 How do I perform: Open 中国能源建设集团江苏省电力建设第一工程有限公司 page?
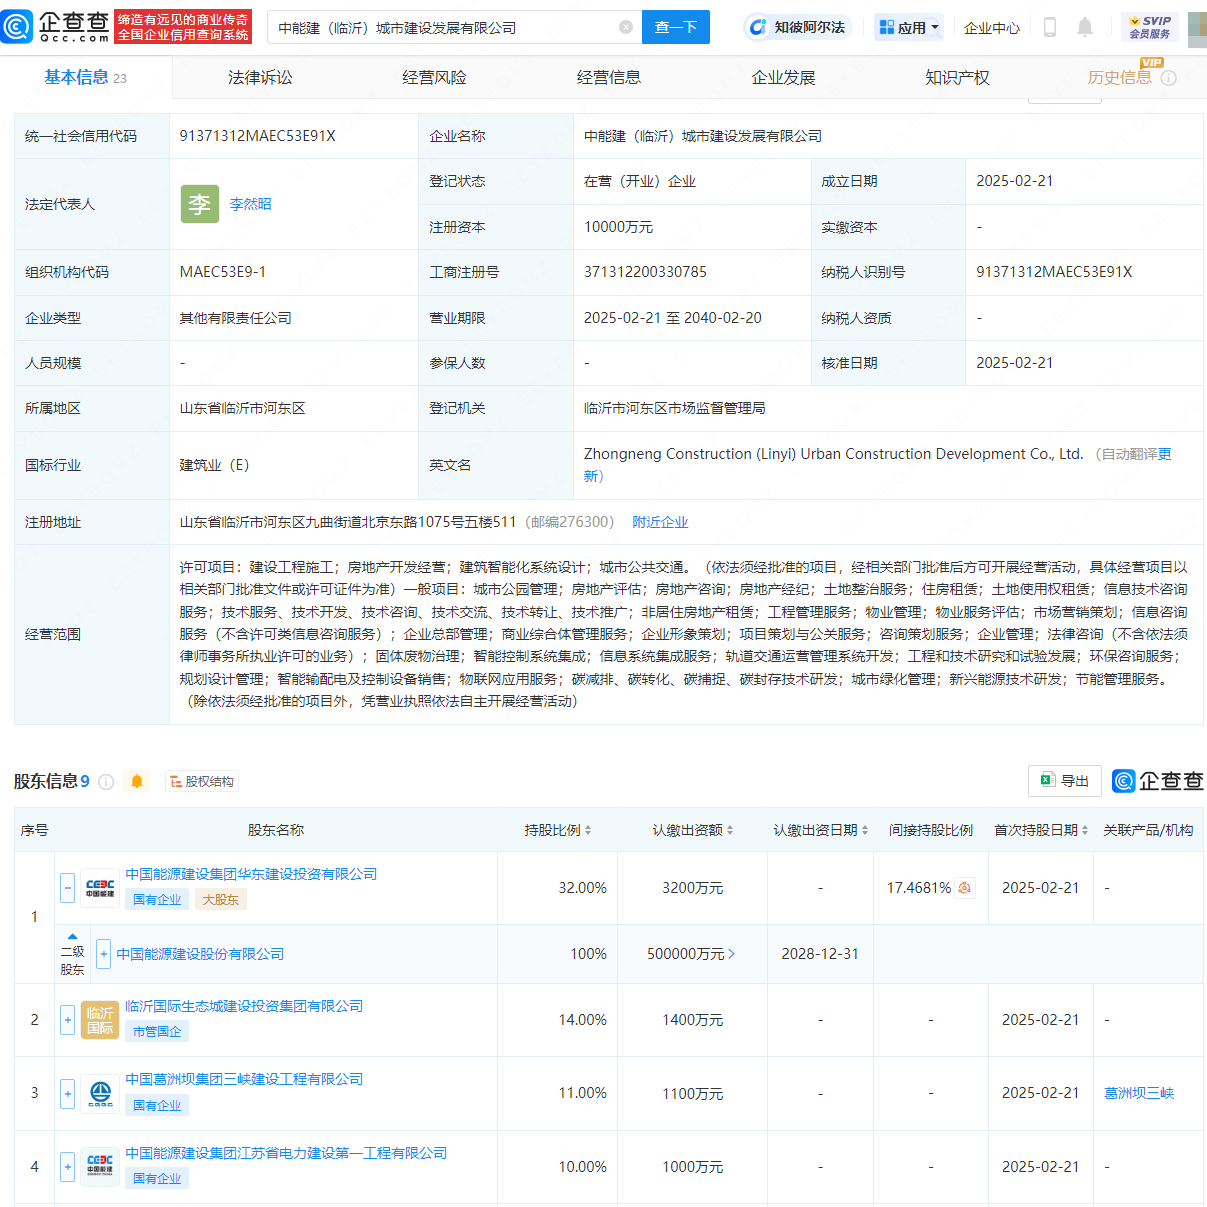click(286, 1153)
